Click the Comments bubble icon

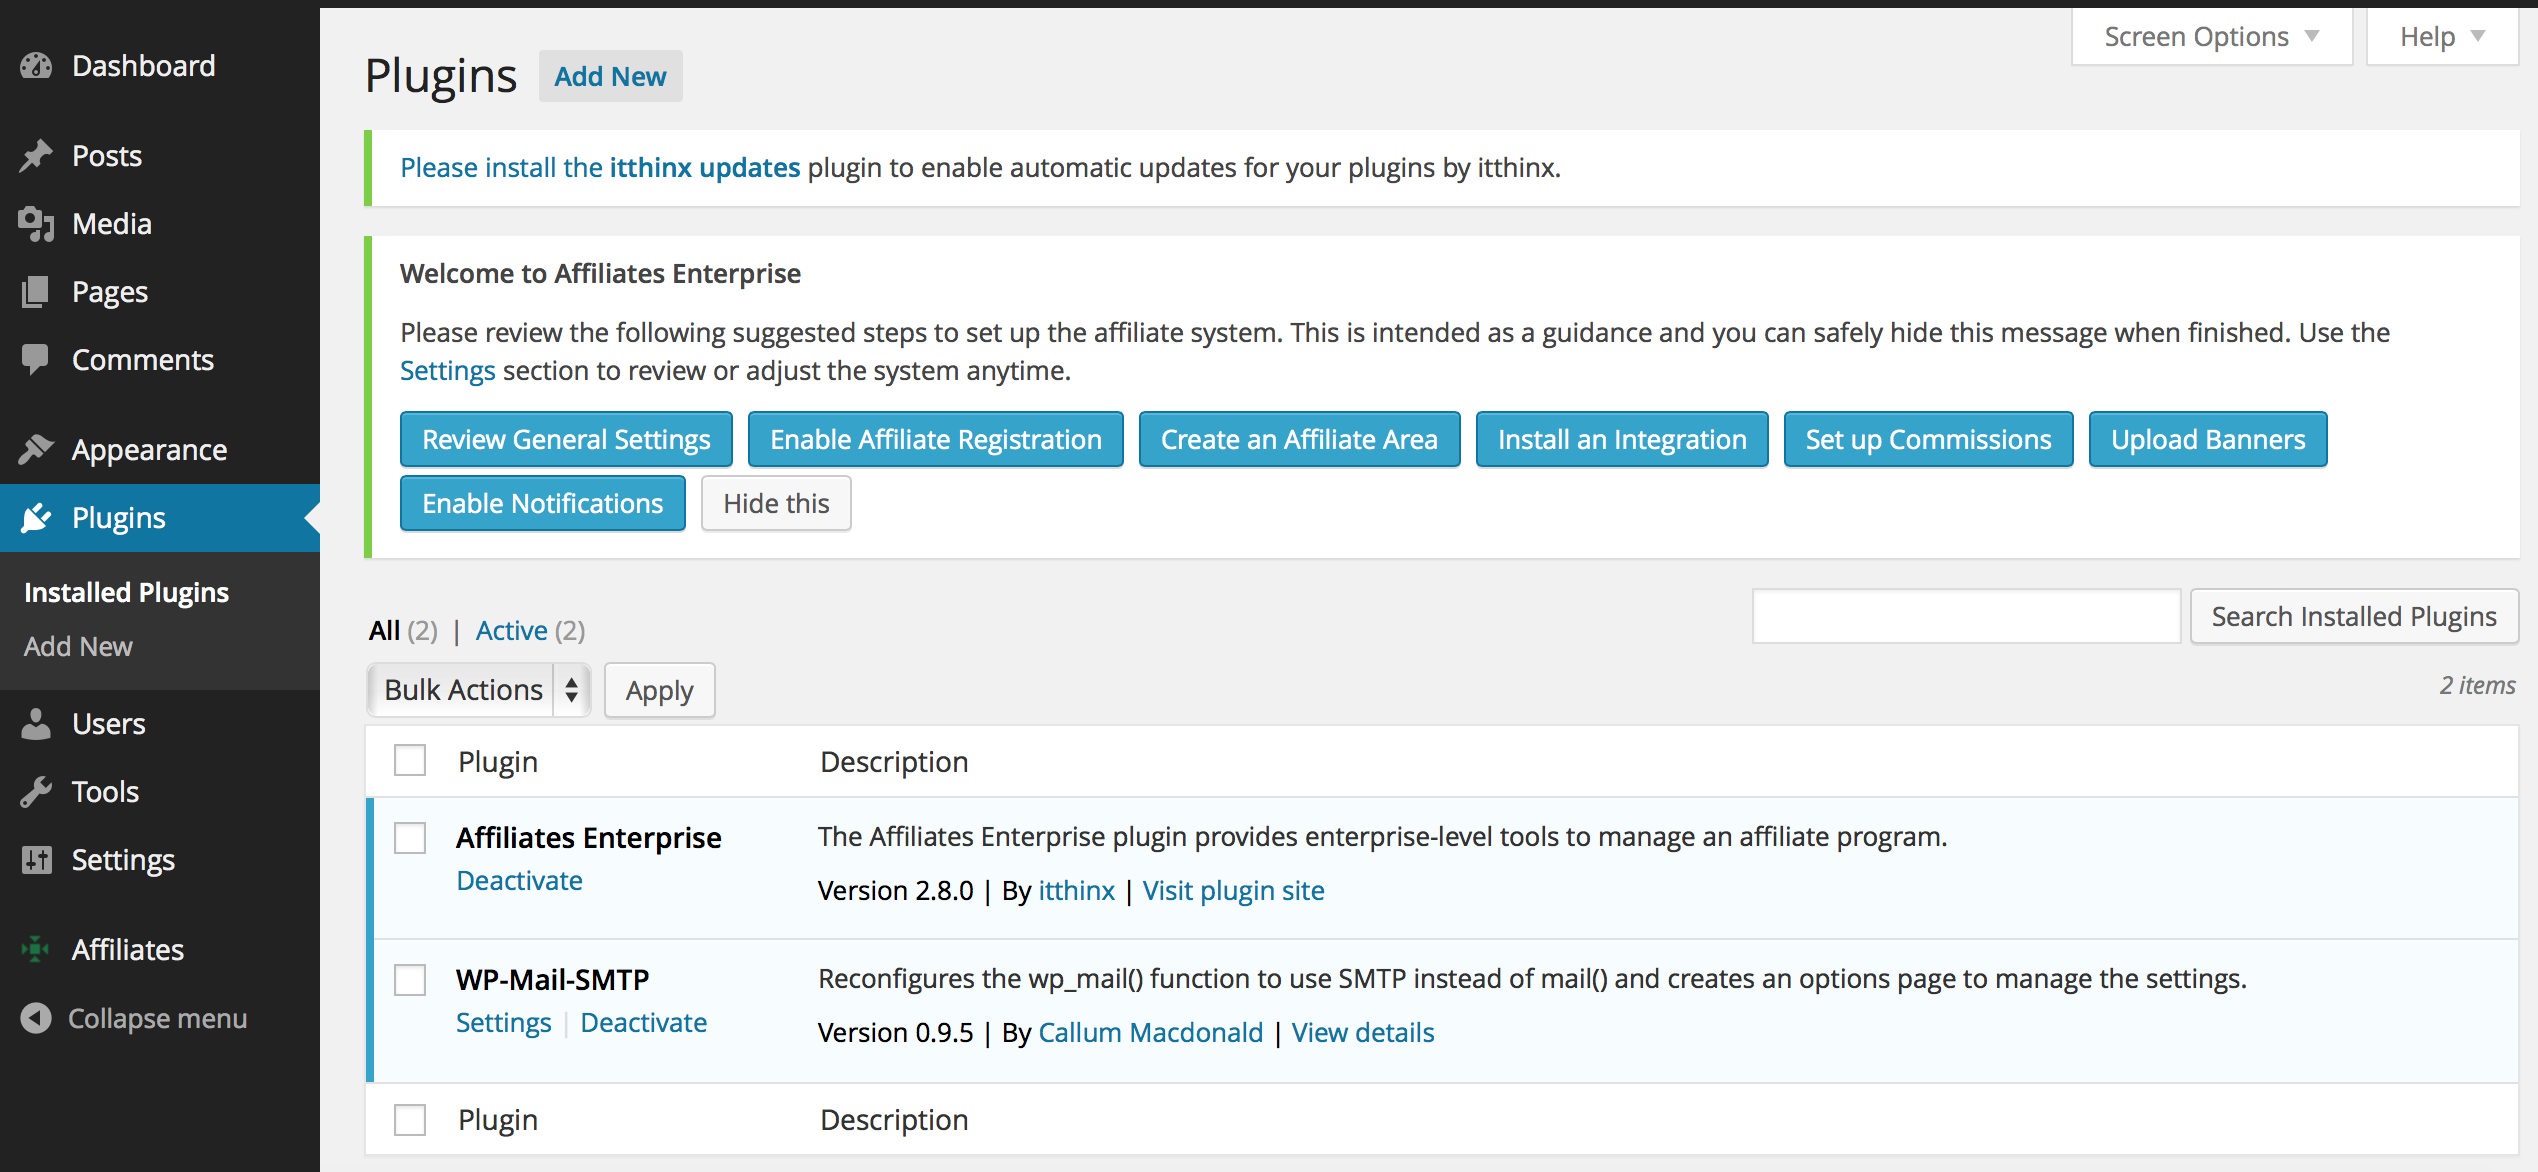36,360
